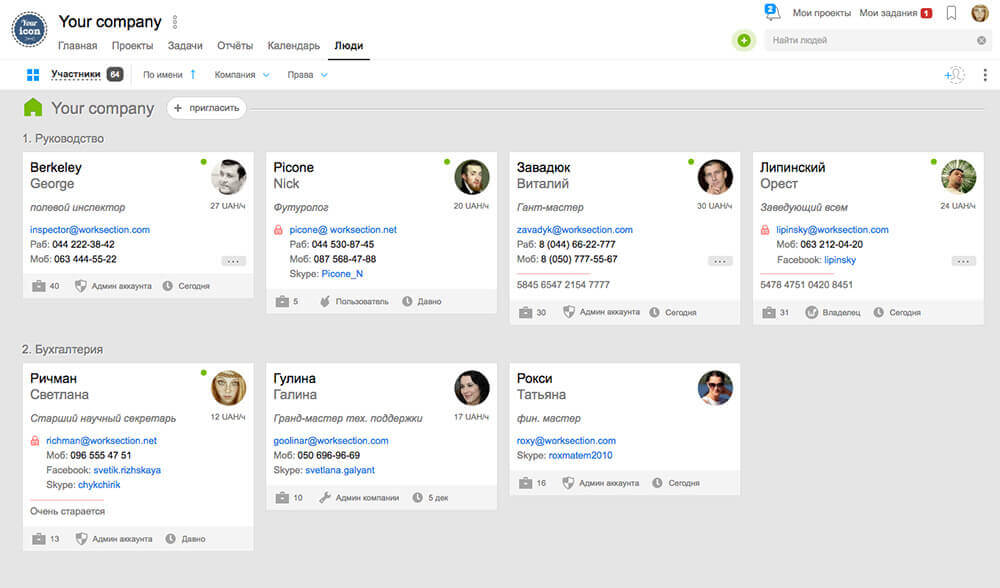Click lock icon beside richman email
Viewport: 1000px width, 588px height.
coord(35,441)
